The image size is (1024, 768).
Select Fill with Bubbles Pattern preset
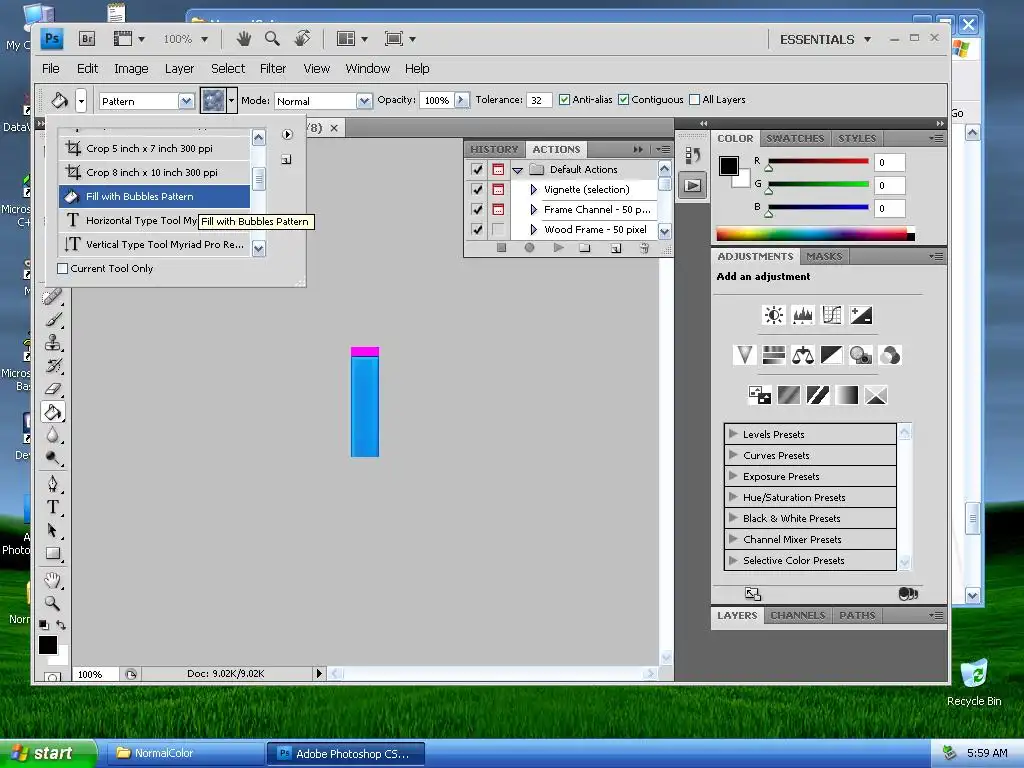point(154,197)
